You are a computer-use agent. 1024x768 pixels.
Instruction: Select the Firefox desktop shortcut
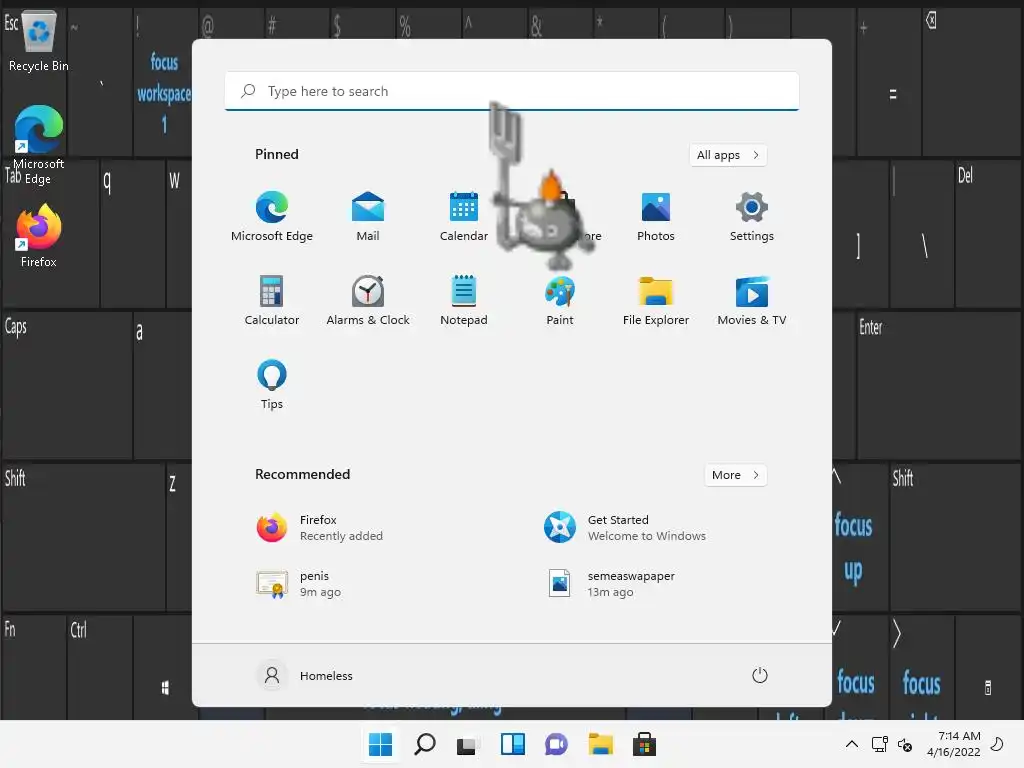click(x=39, y=236)
